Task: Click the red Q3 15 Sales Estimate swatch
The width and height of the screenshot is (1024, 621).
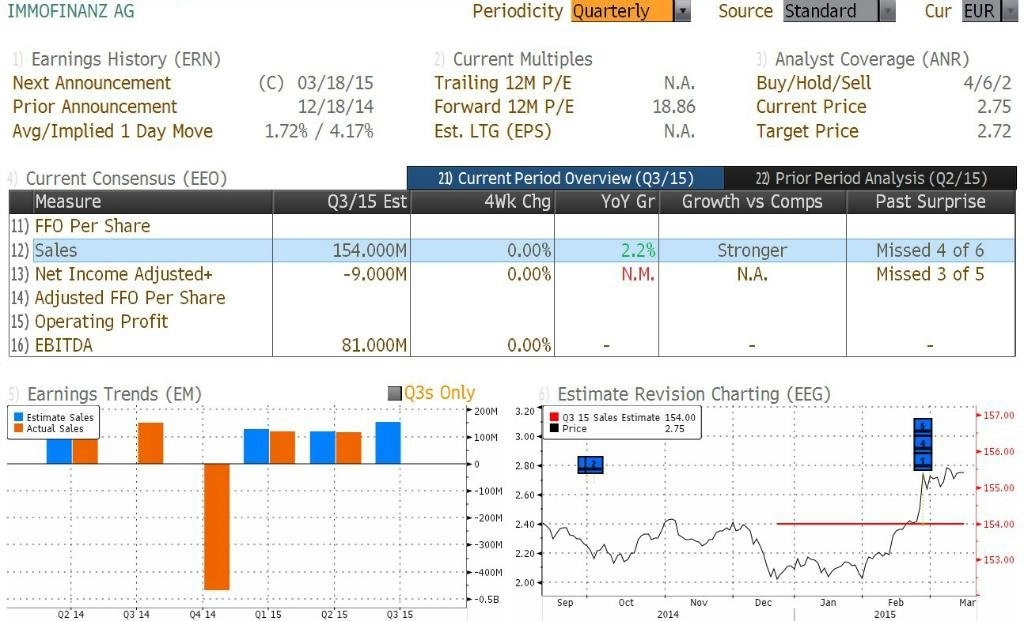Action: tap(554, 417)
